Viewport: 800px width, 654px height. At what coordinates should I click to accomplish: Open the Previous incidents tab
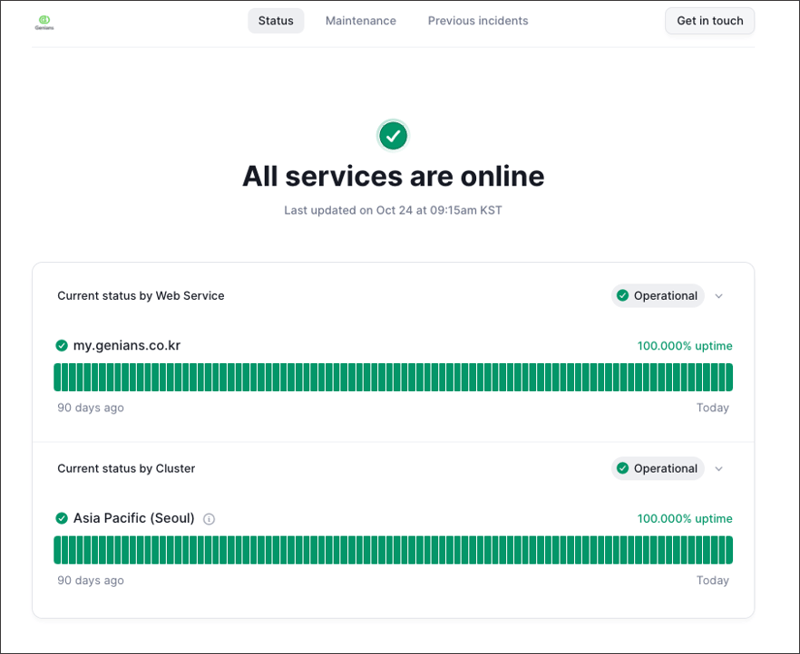coord(478,21)
